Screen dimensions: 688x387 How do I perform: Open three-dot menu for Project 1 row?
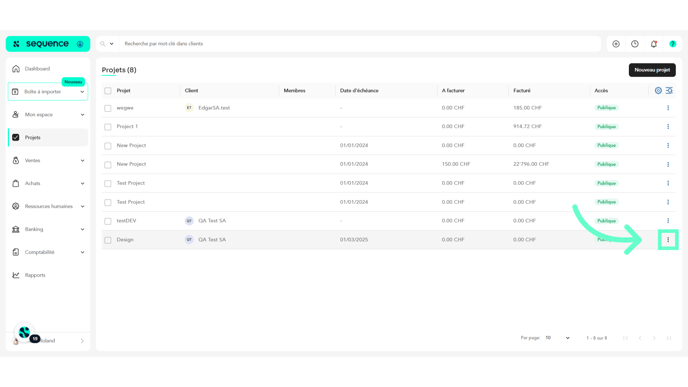668,126
